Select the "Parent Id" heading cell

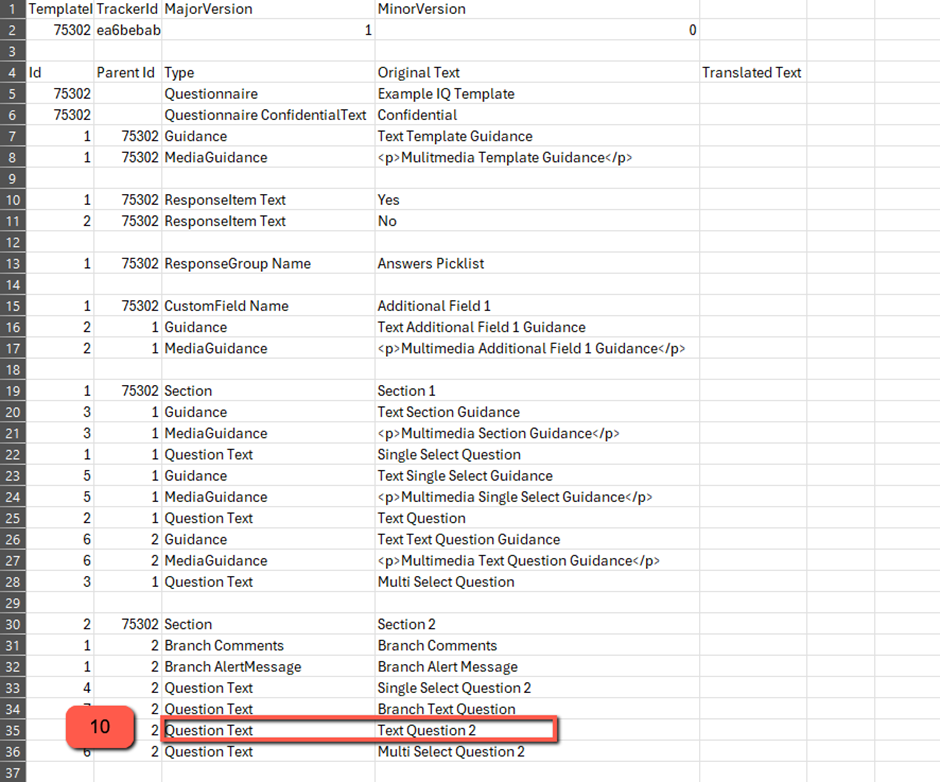pos(126,72)
